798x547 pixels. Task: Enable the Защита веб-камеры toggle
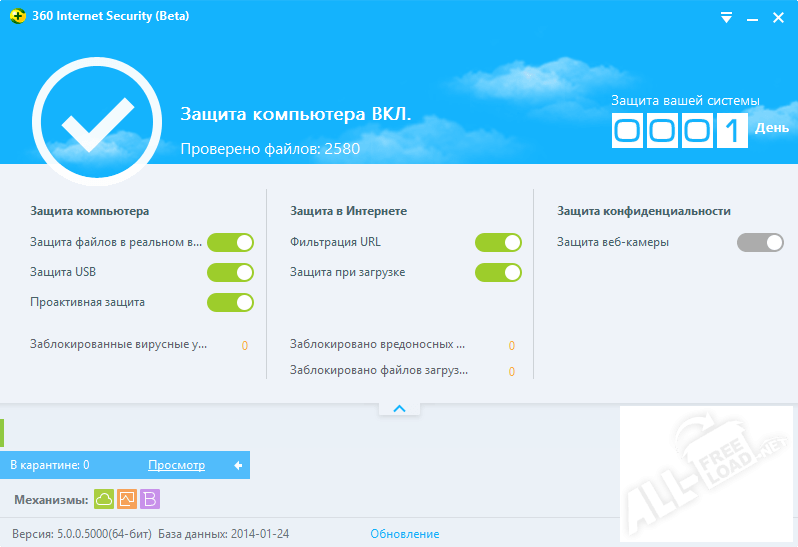(x=760, y=242)
